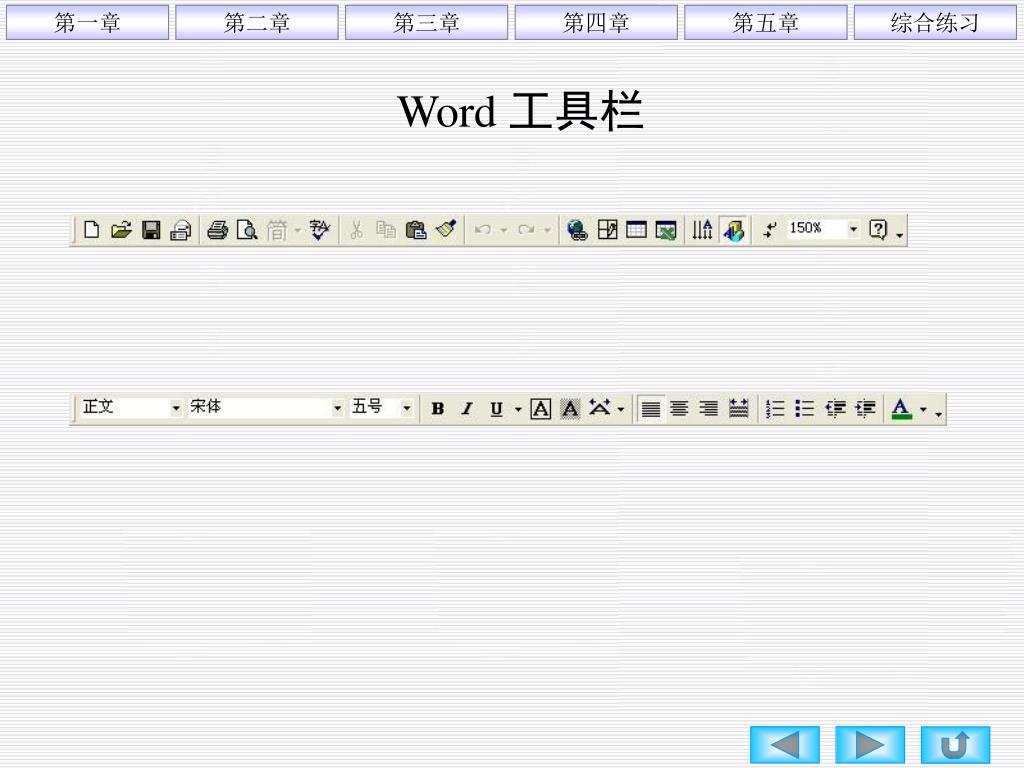Apply Font Color with the green A
The height and width of the screenshot is (768, 1024).
point(901,409)
